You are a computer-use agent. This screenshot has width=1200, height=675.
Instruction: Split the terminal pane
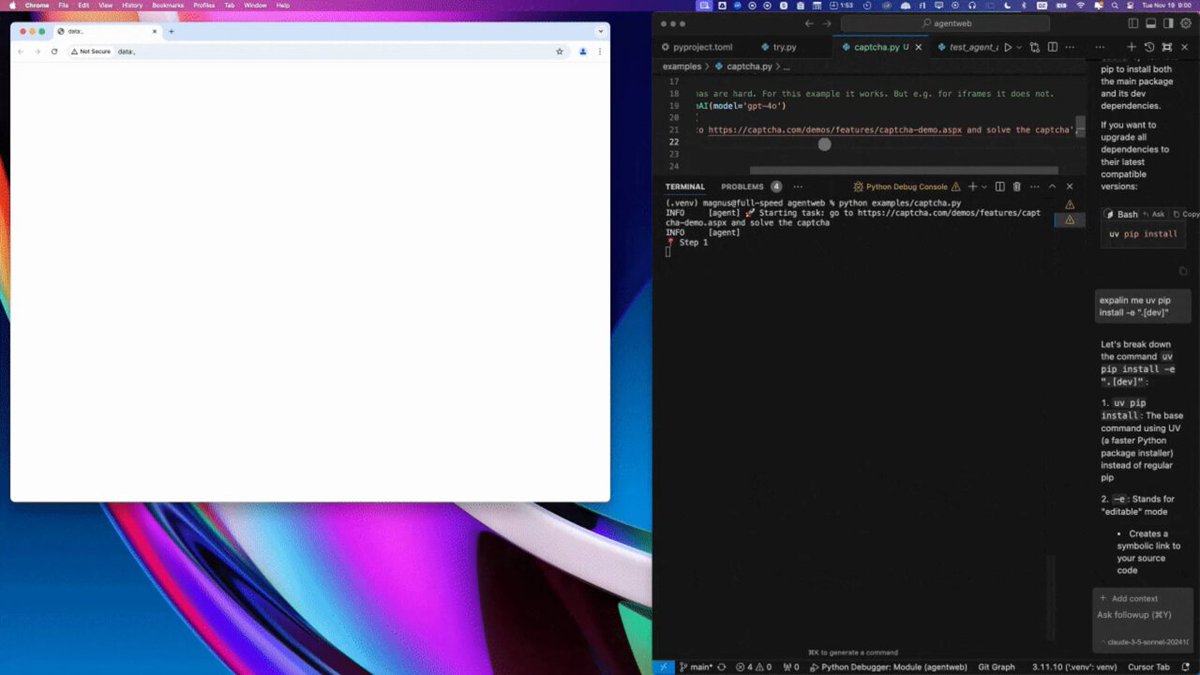(999, 186)
